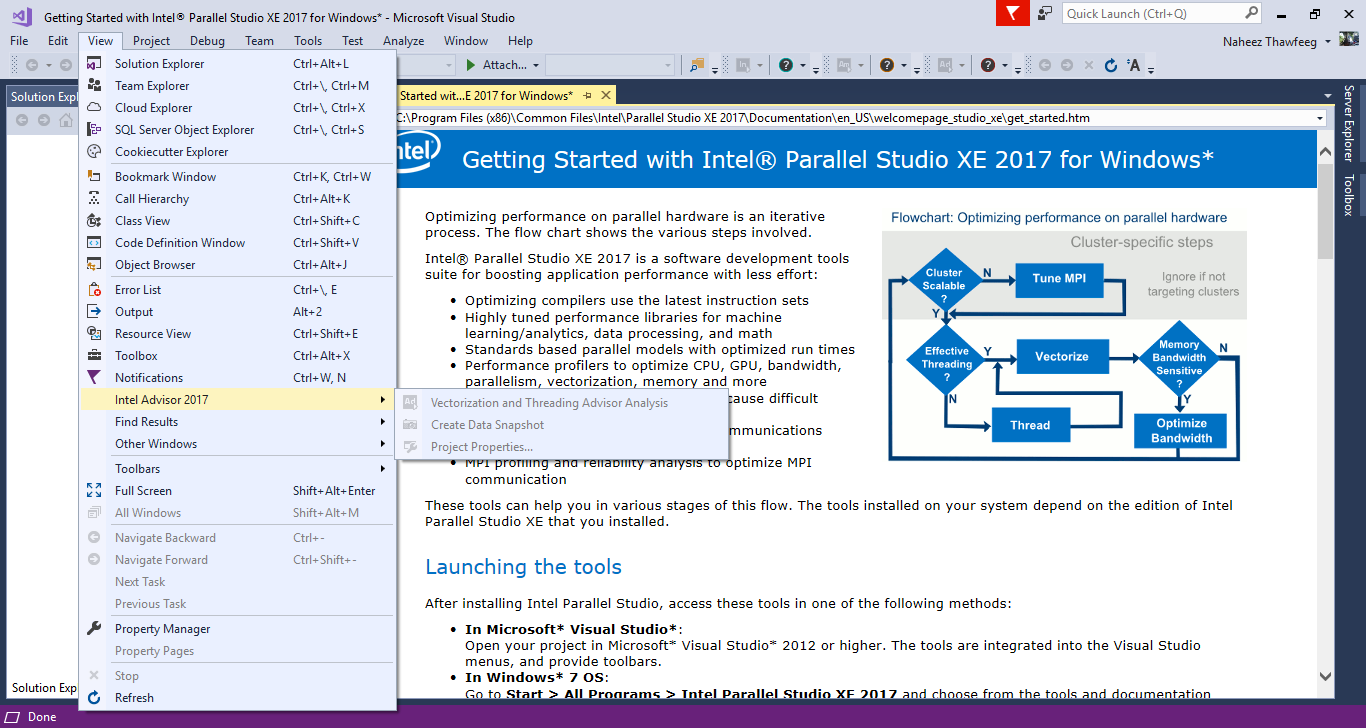This screenshot has height=728, width=1366.
Task: Open the user account dropdown arrow
Action: tap(1328, 41)
